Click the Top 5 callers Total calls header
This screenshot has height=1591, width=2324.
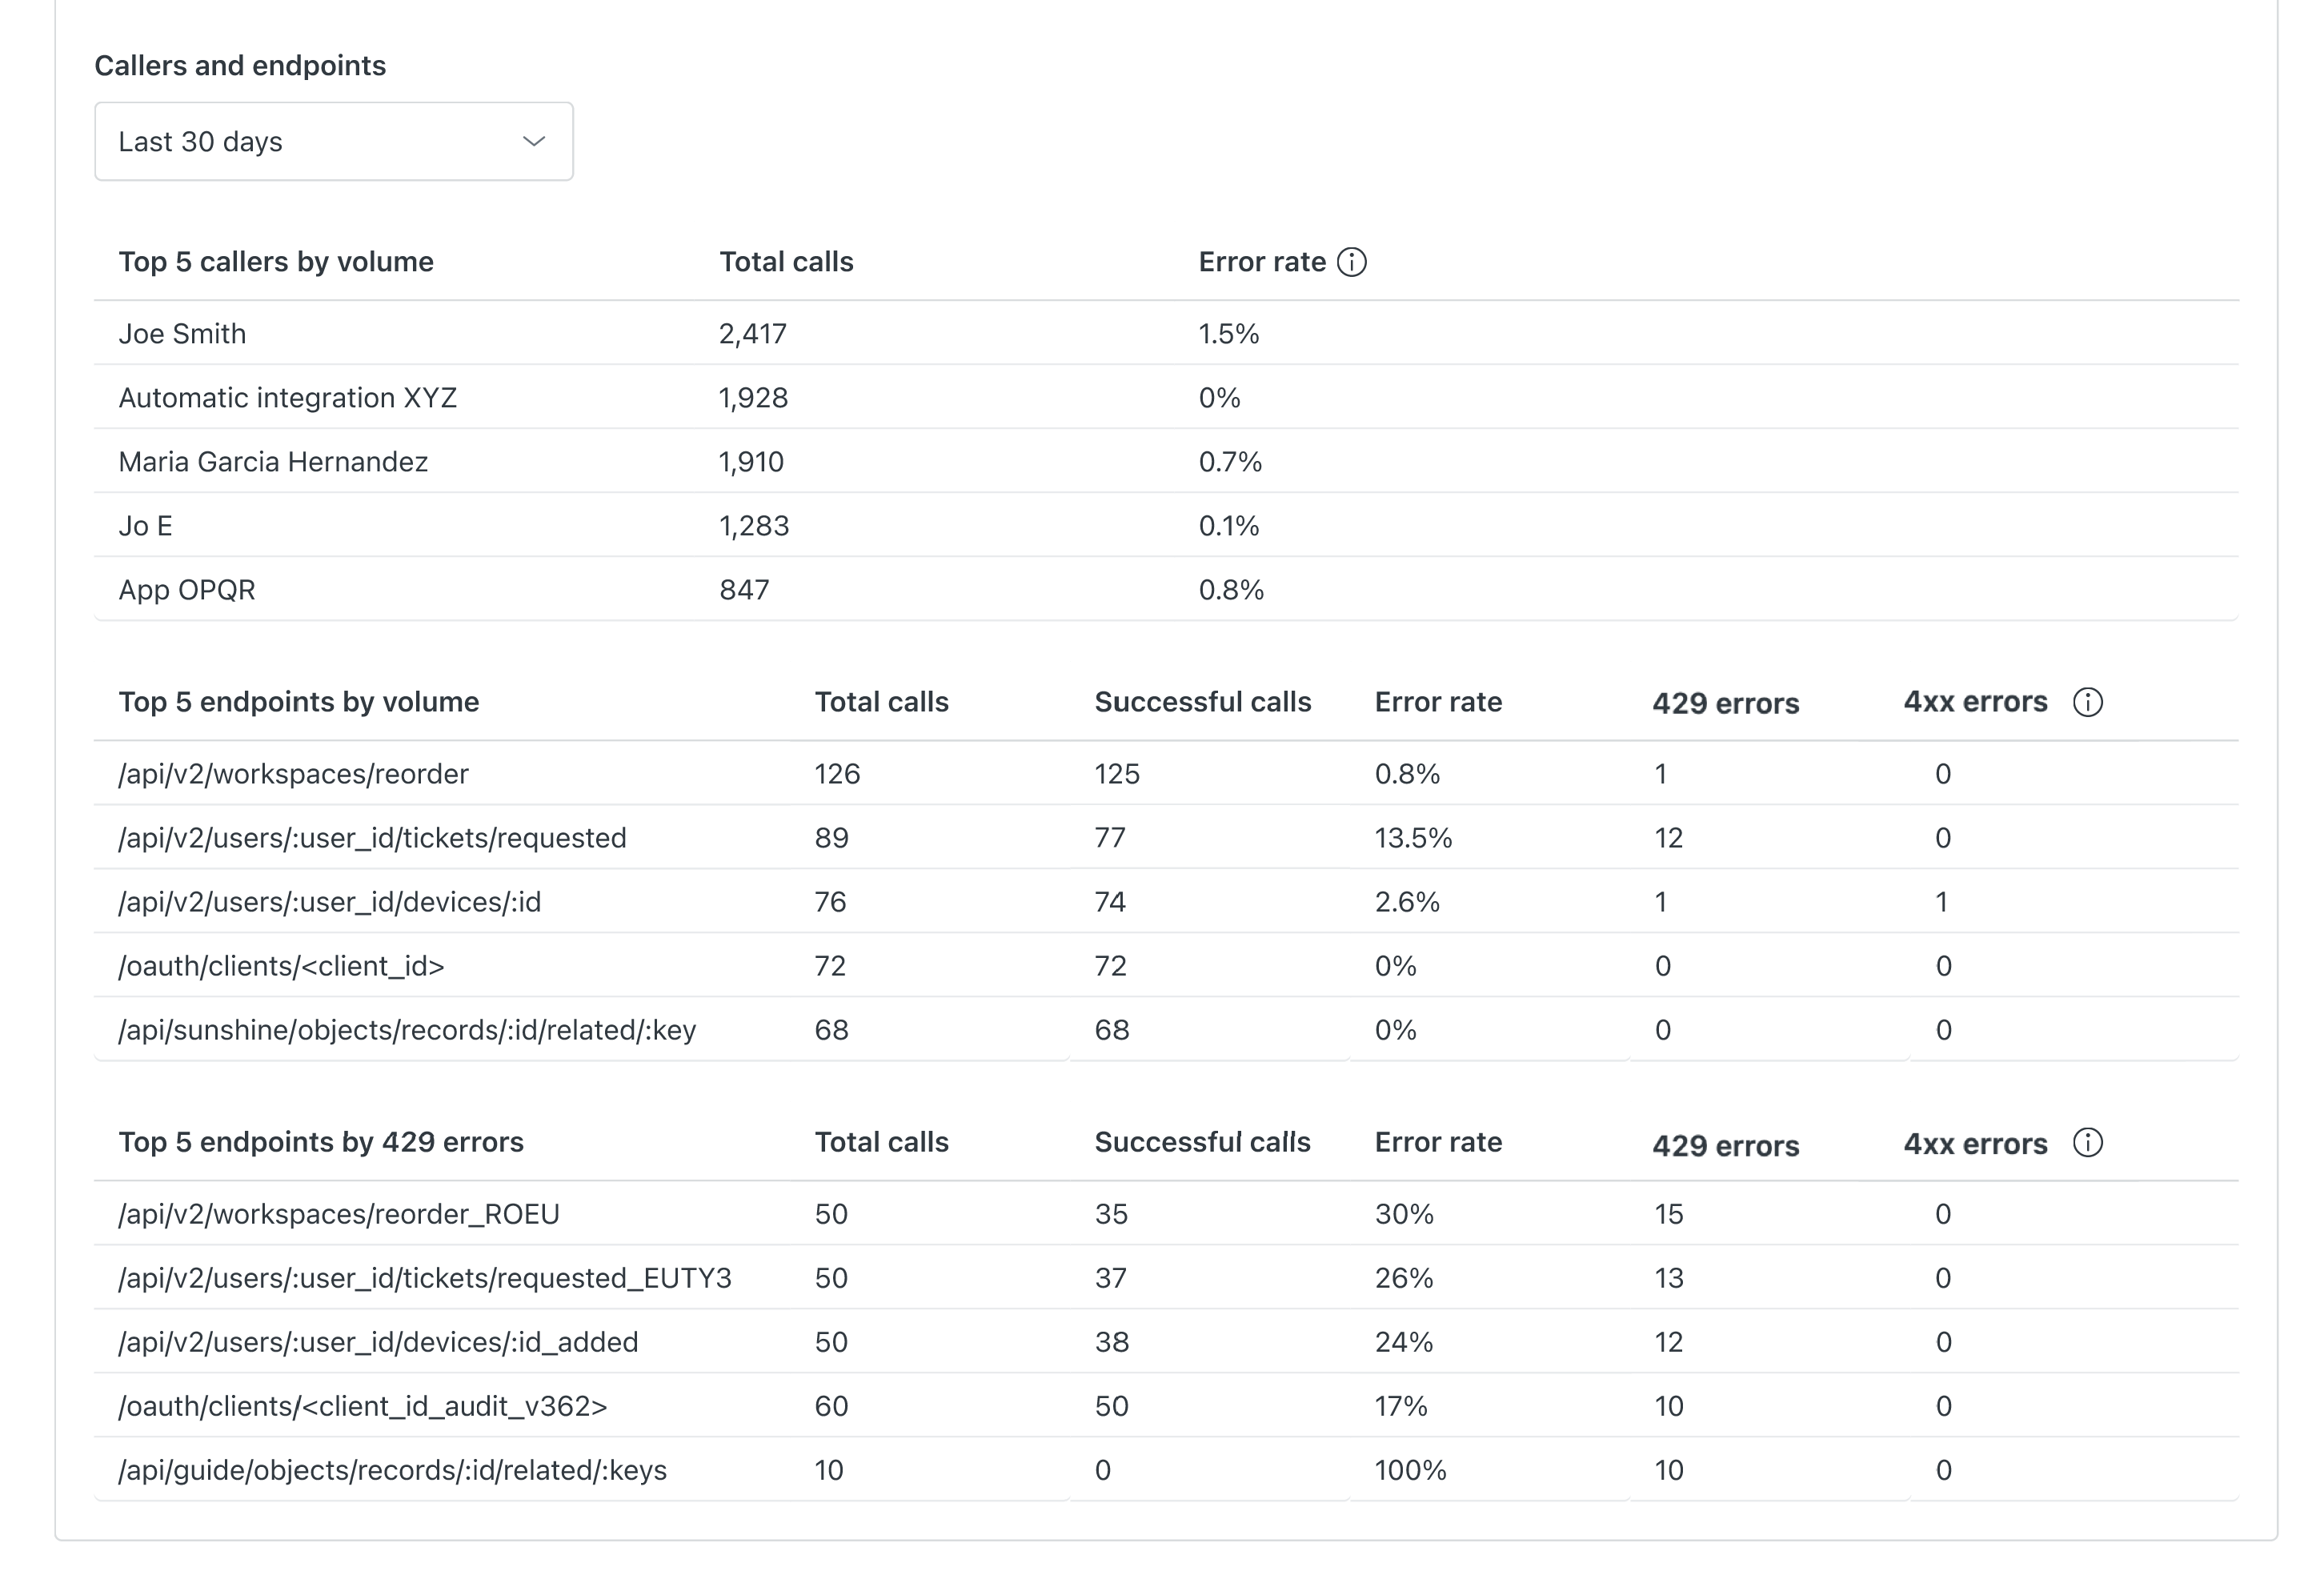(786, 262)
